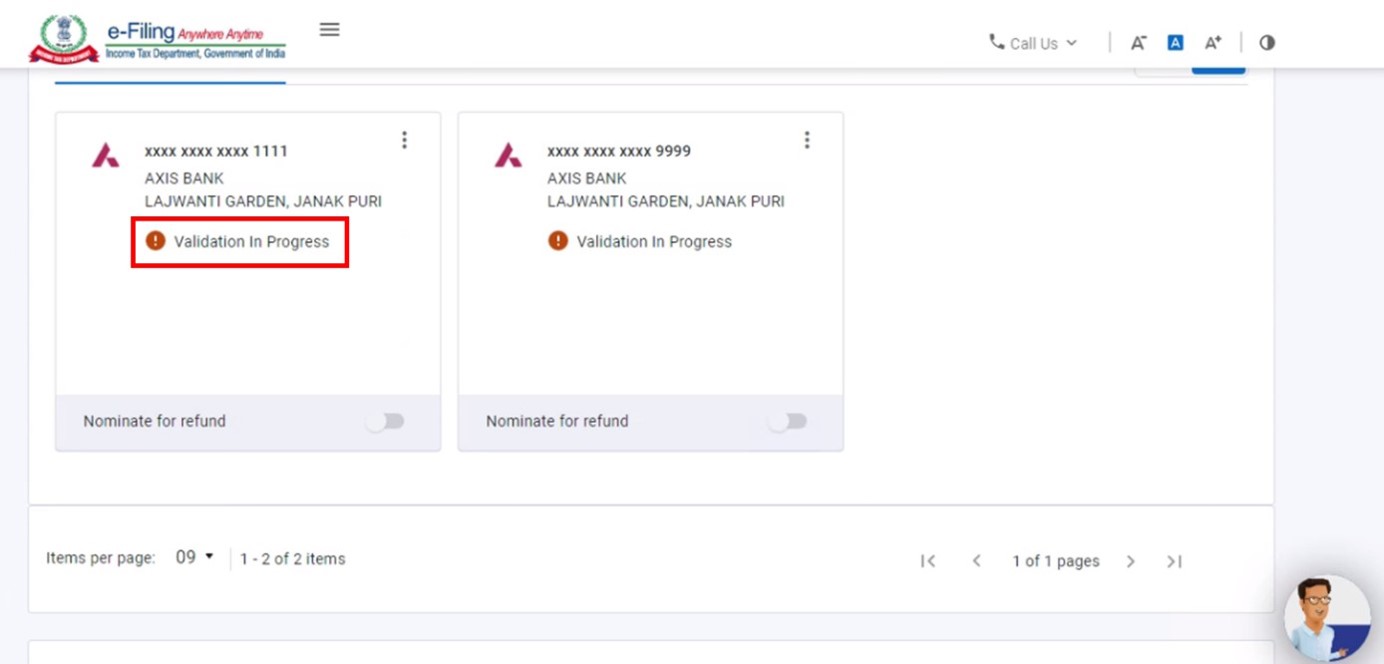The width and height of the screenshot is (1384, 664).
Task: Increase the page font size
Action: tap(1213, 43)
